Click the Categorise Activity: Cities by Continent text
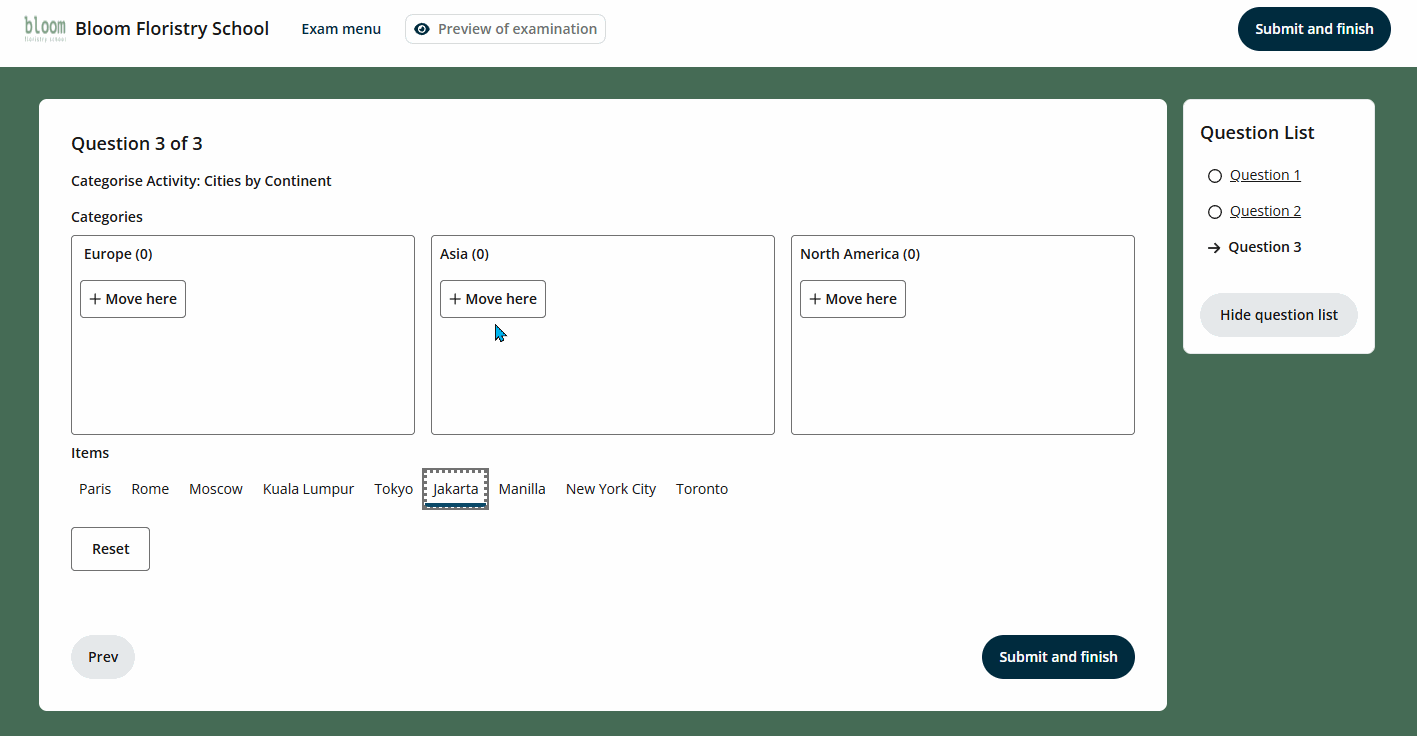Image resolution: width=1417 pixels, height=736 pixels. click(201, 181)
